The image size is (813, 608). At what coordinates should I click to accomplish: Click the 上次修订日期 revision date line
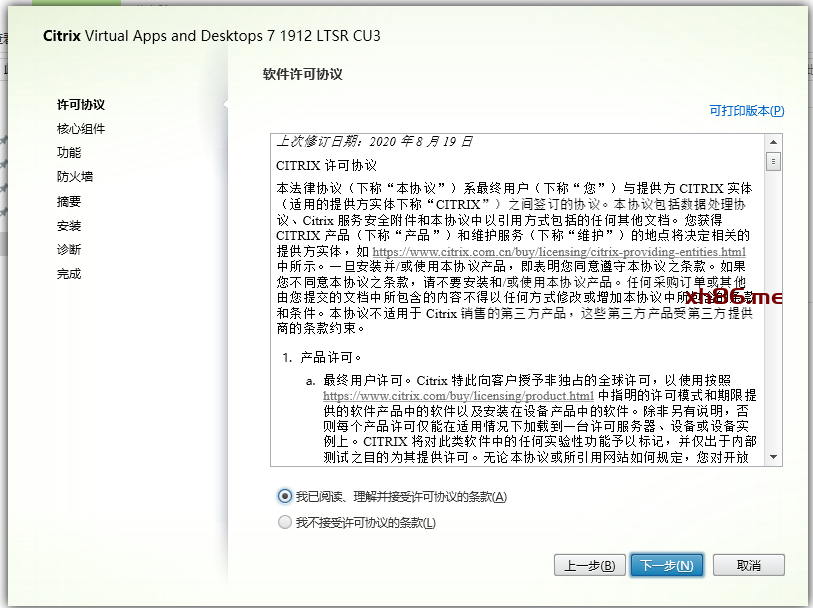374,142
